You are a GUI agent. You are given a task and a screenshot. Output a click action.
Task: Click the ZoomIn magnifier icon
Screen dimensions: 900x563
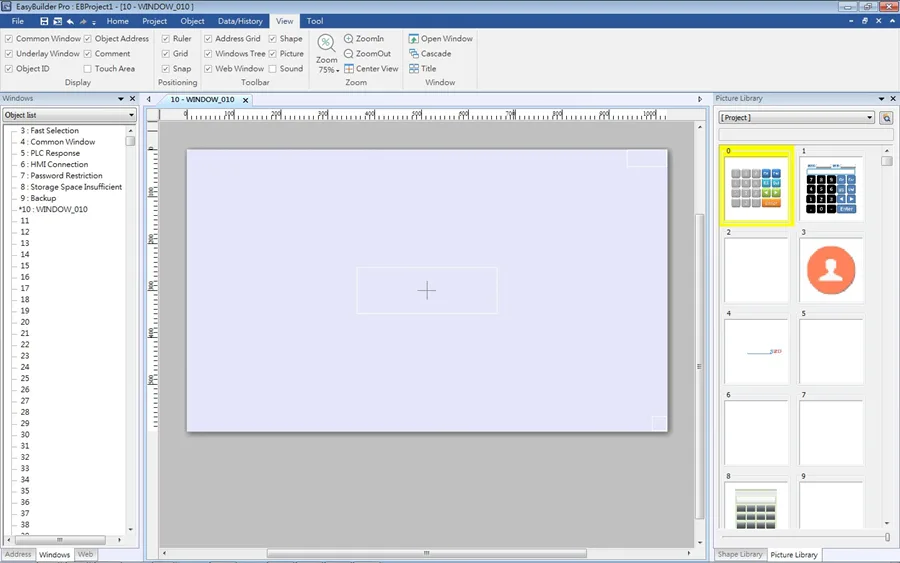pos(348,38)
